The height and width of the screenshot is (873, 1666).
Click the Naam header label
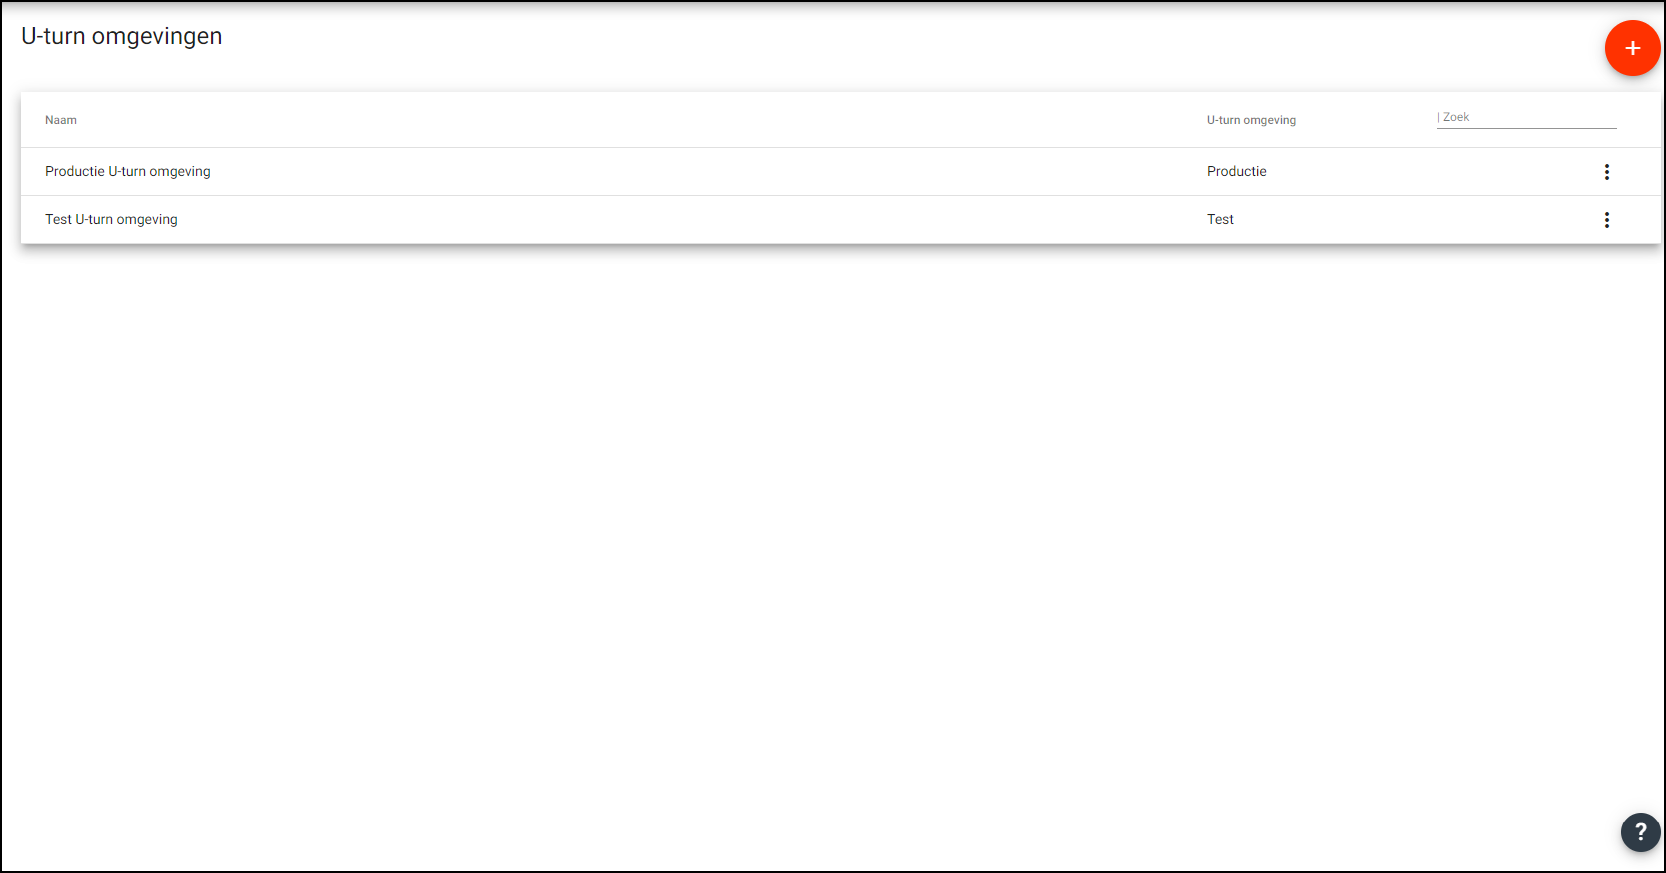coord(61,120)
